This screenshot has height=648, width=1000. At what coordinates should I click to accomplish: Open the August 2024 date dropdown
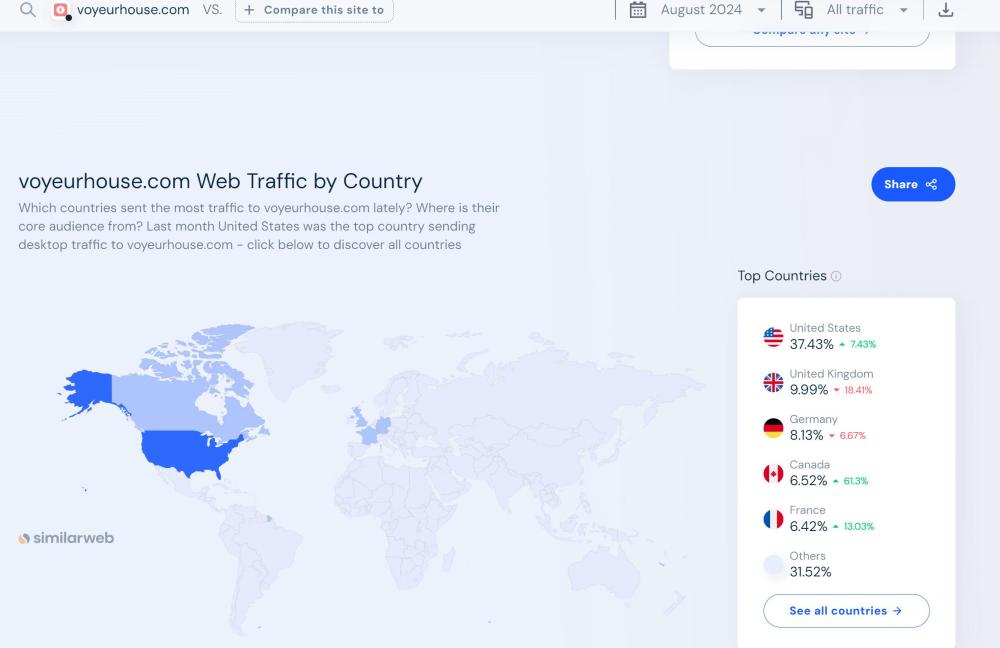tap(712, 10)
